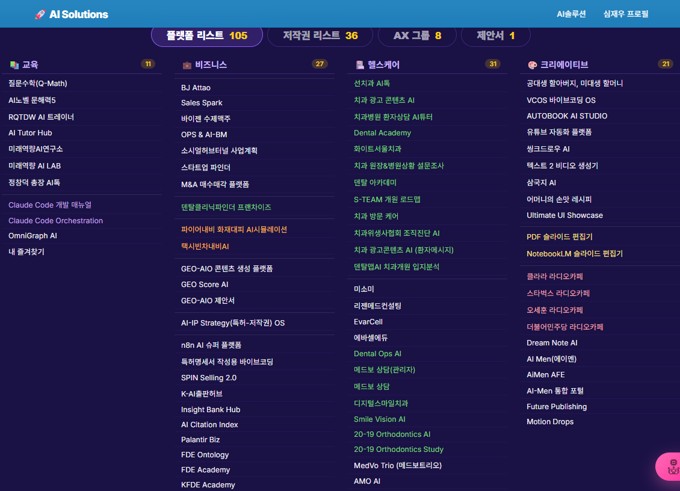Click the 교육 category books icon
The height and width of the screenshot is (491, 680).
pyautogui.click(x=14, y=65)
